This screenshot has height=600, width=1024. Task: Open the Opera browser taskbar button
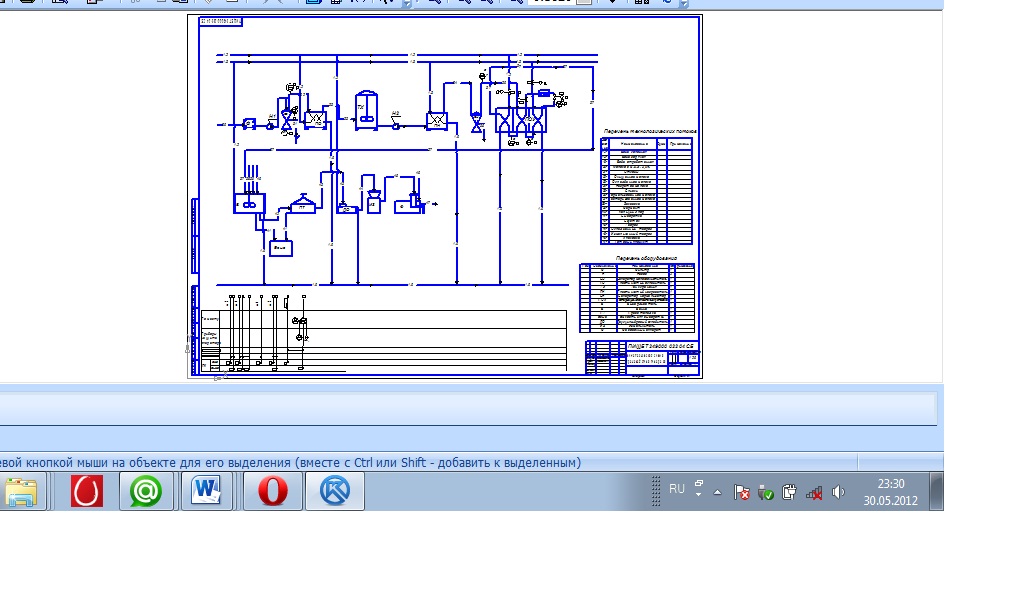[272, 491]
